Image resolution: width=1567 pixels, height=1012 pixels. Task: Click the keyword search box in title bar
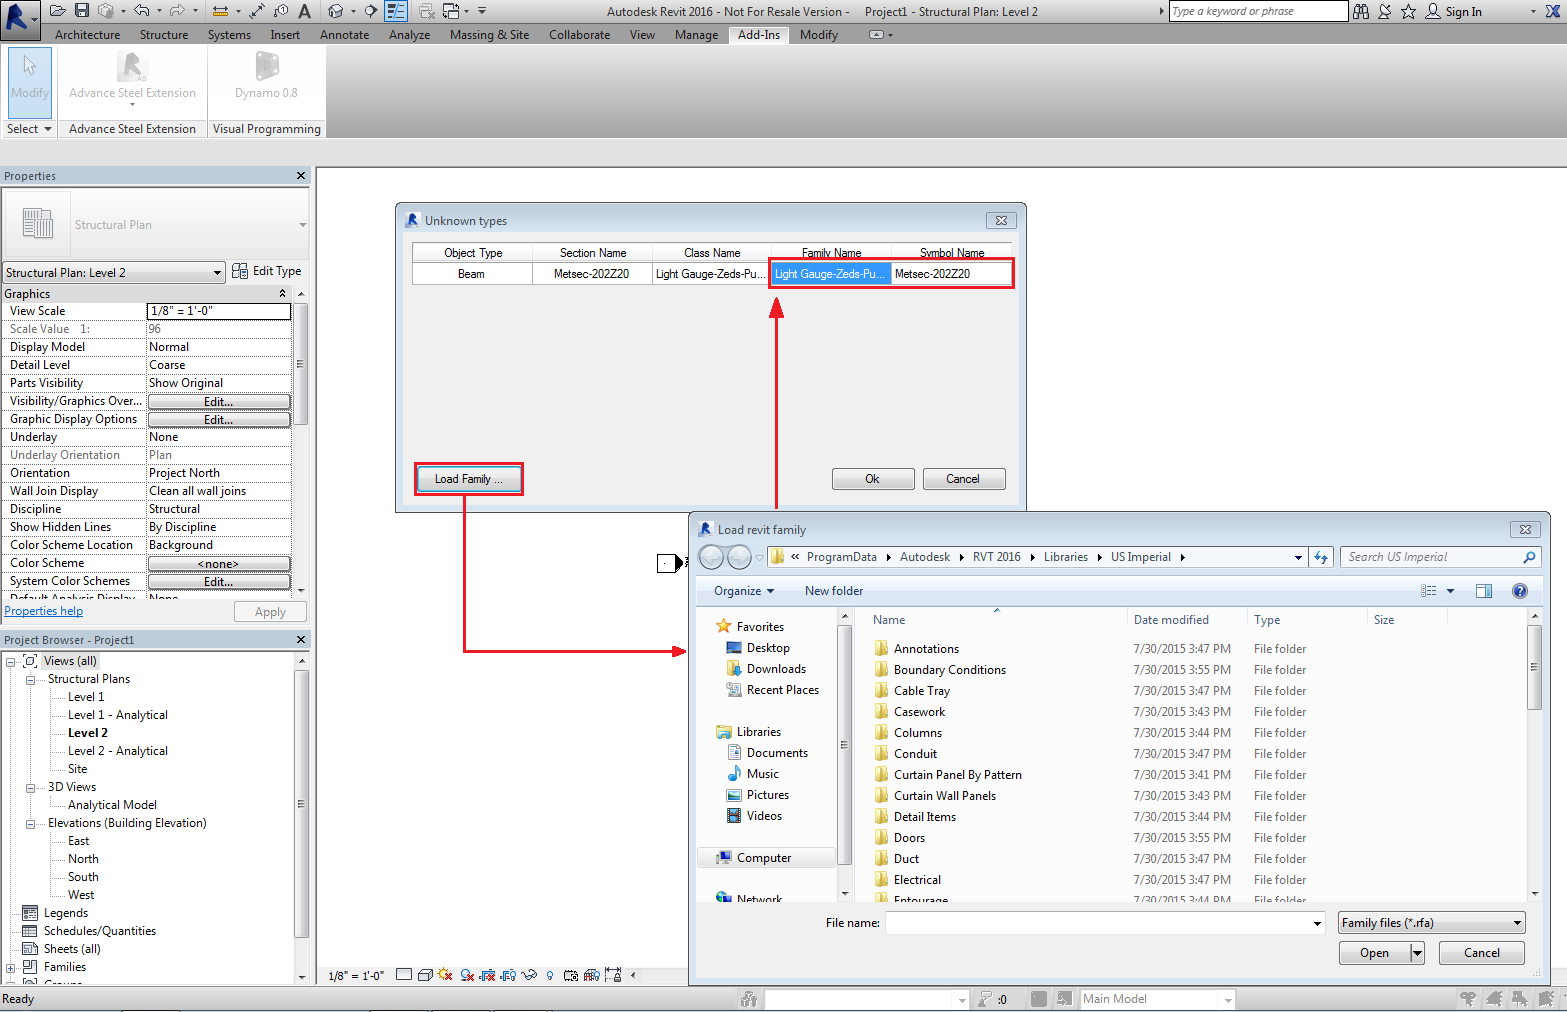point(1258,11)
